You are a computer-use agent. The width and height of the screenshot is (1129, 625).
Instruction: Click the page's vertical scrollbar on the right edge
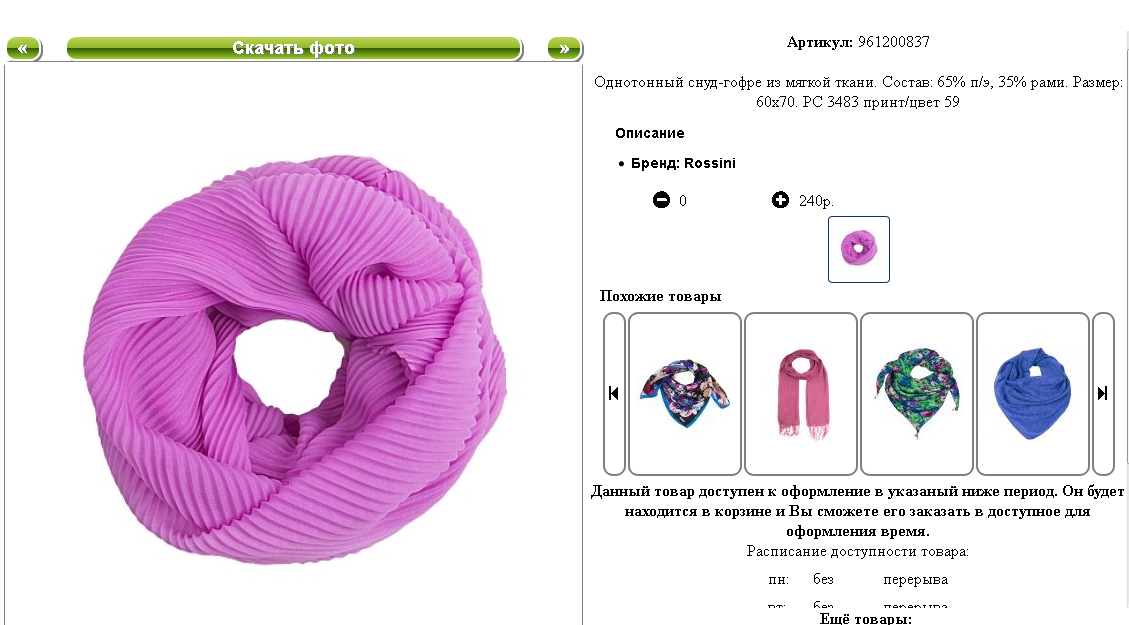point(1125,238)
